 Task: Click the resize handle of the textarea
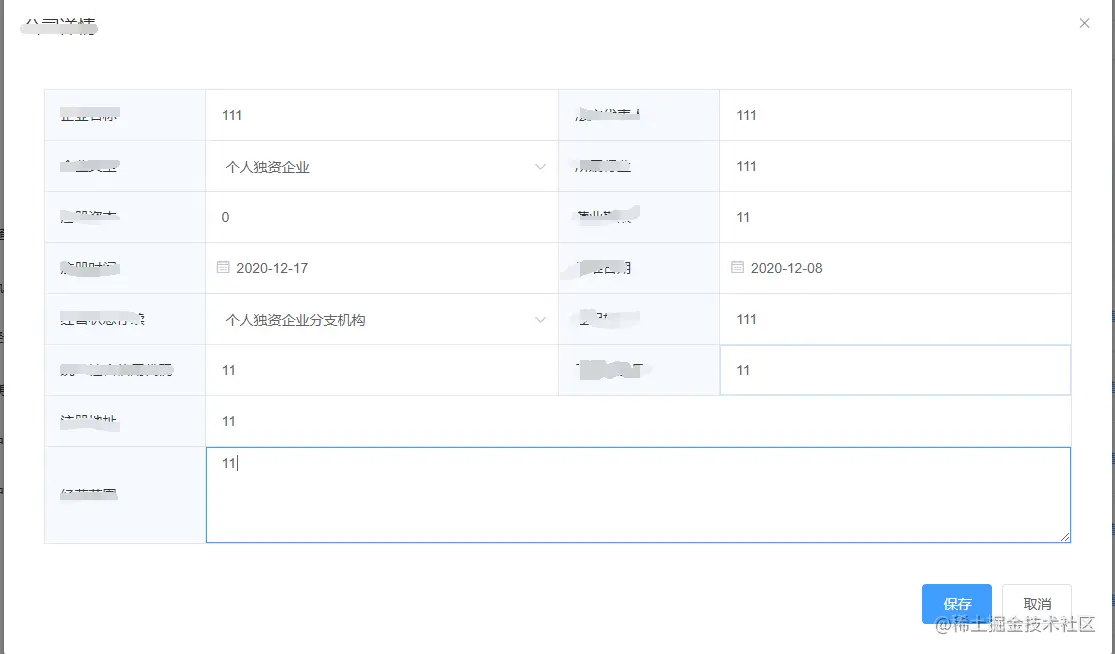1065,537
